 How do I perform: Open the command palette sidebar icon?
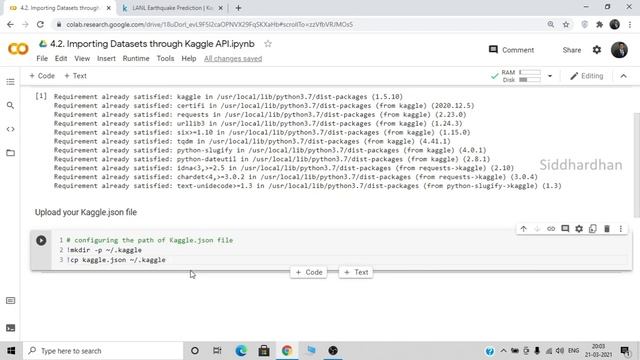tap(11, 301)
